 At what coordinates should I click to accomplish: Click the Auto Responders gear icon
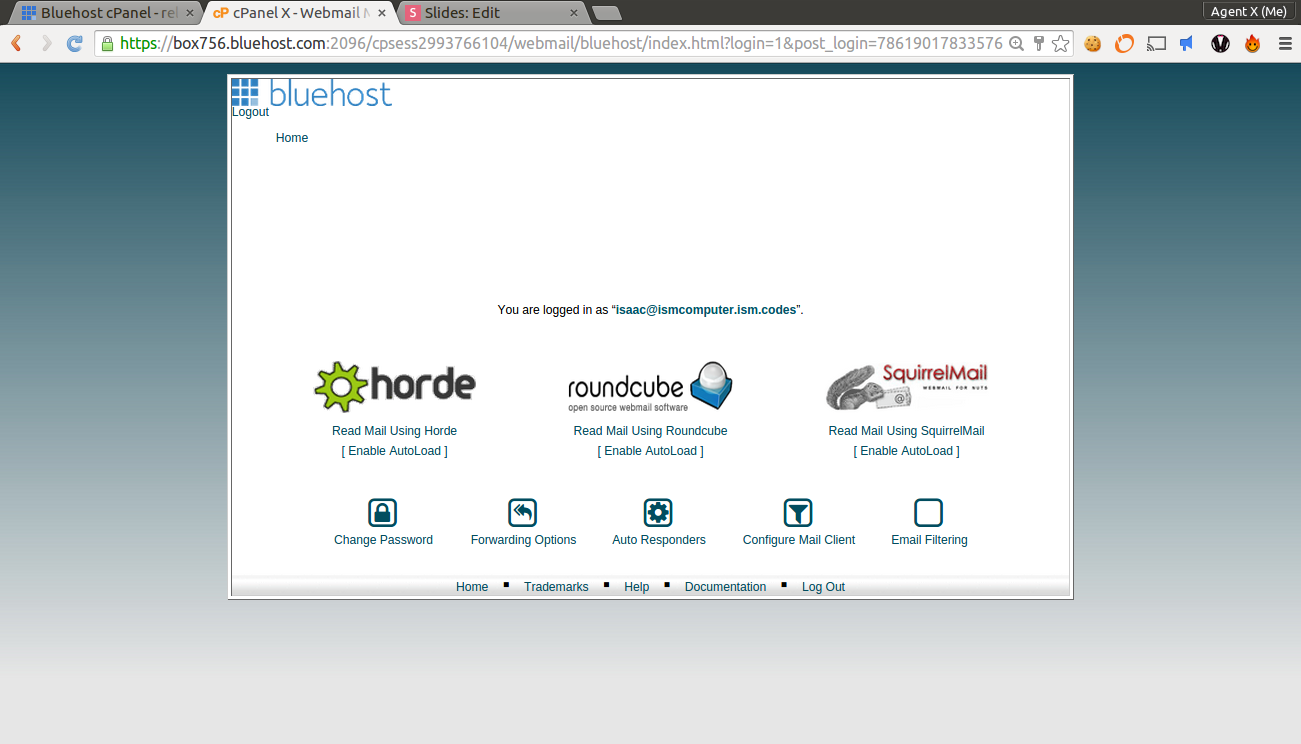click(x=658, y=513)
